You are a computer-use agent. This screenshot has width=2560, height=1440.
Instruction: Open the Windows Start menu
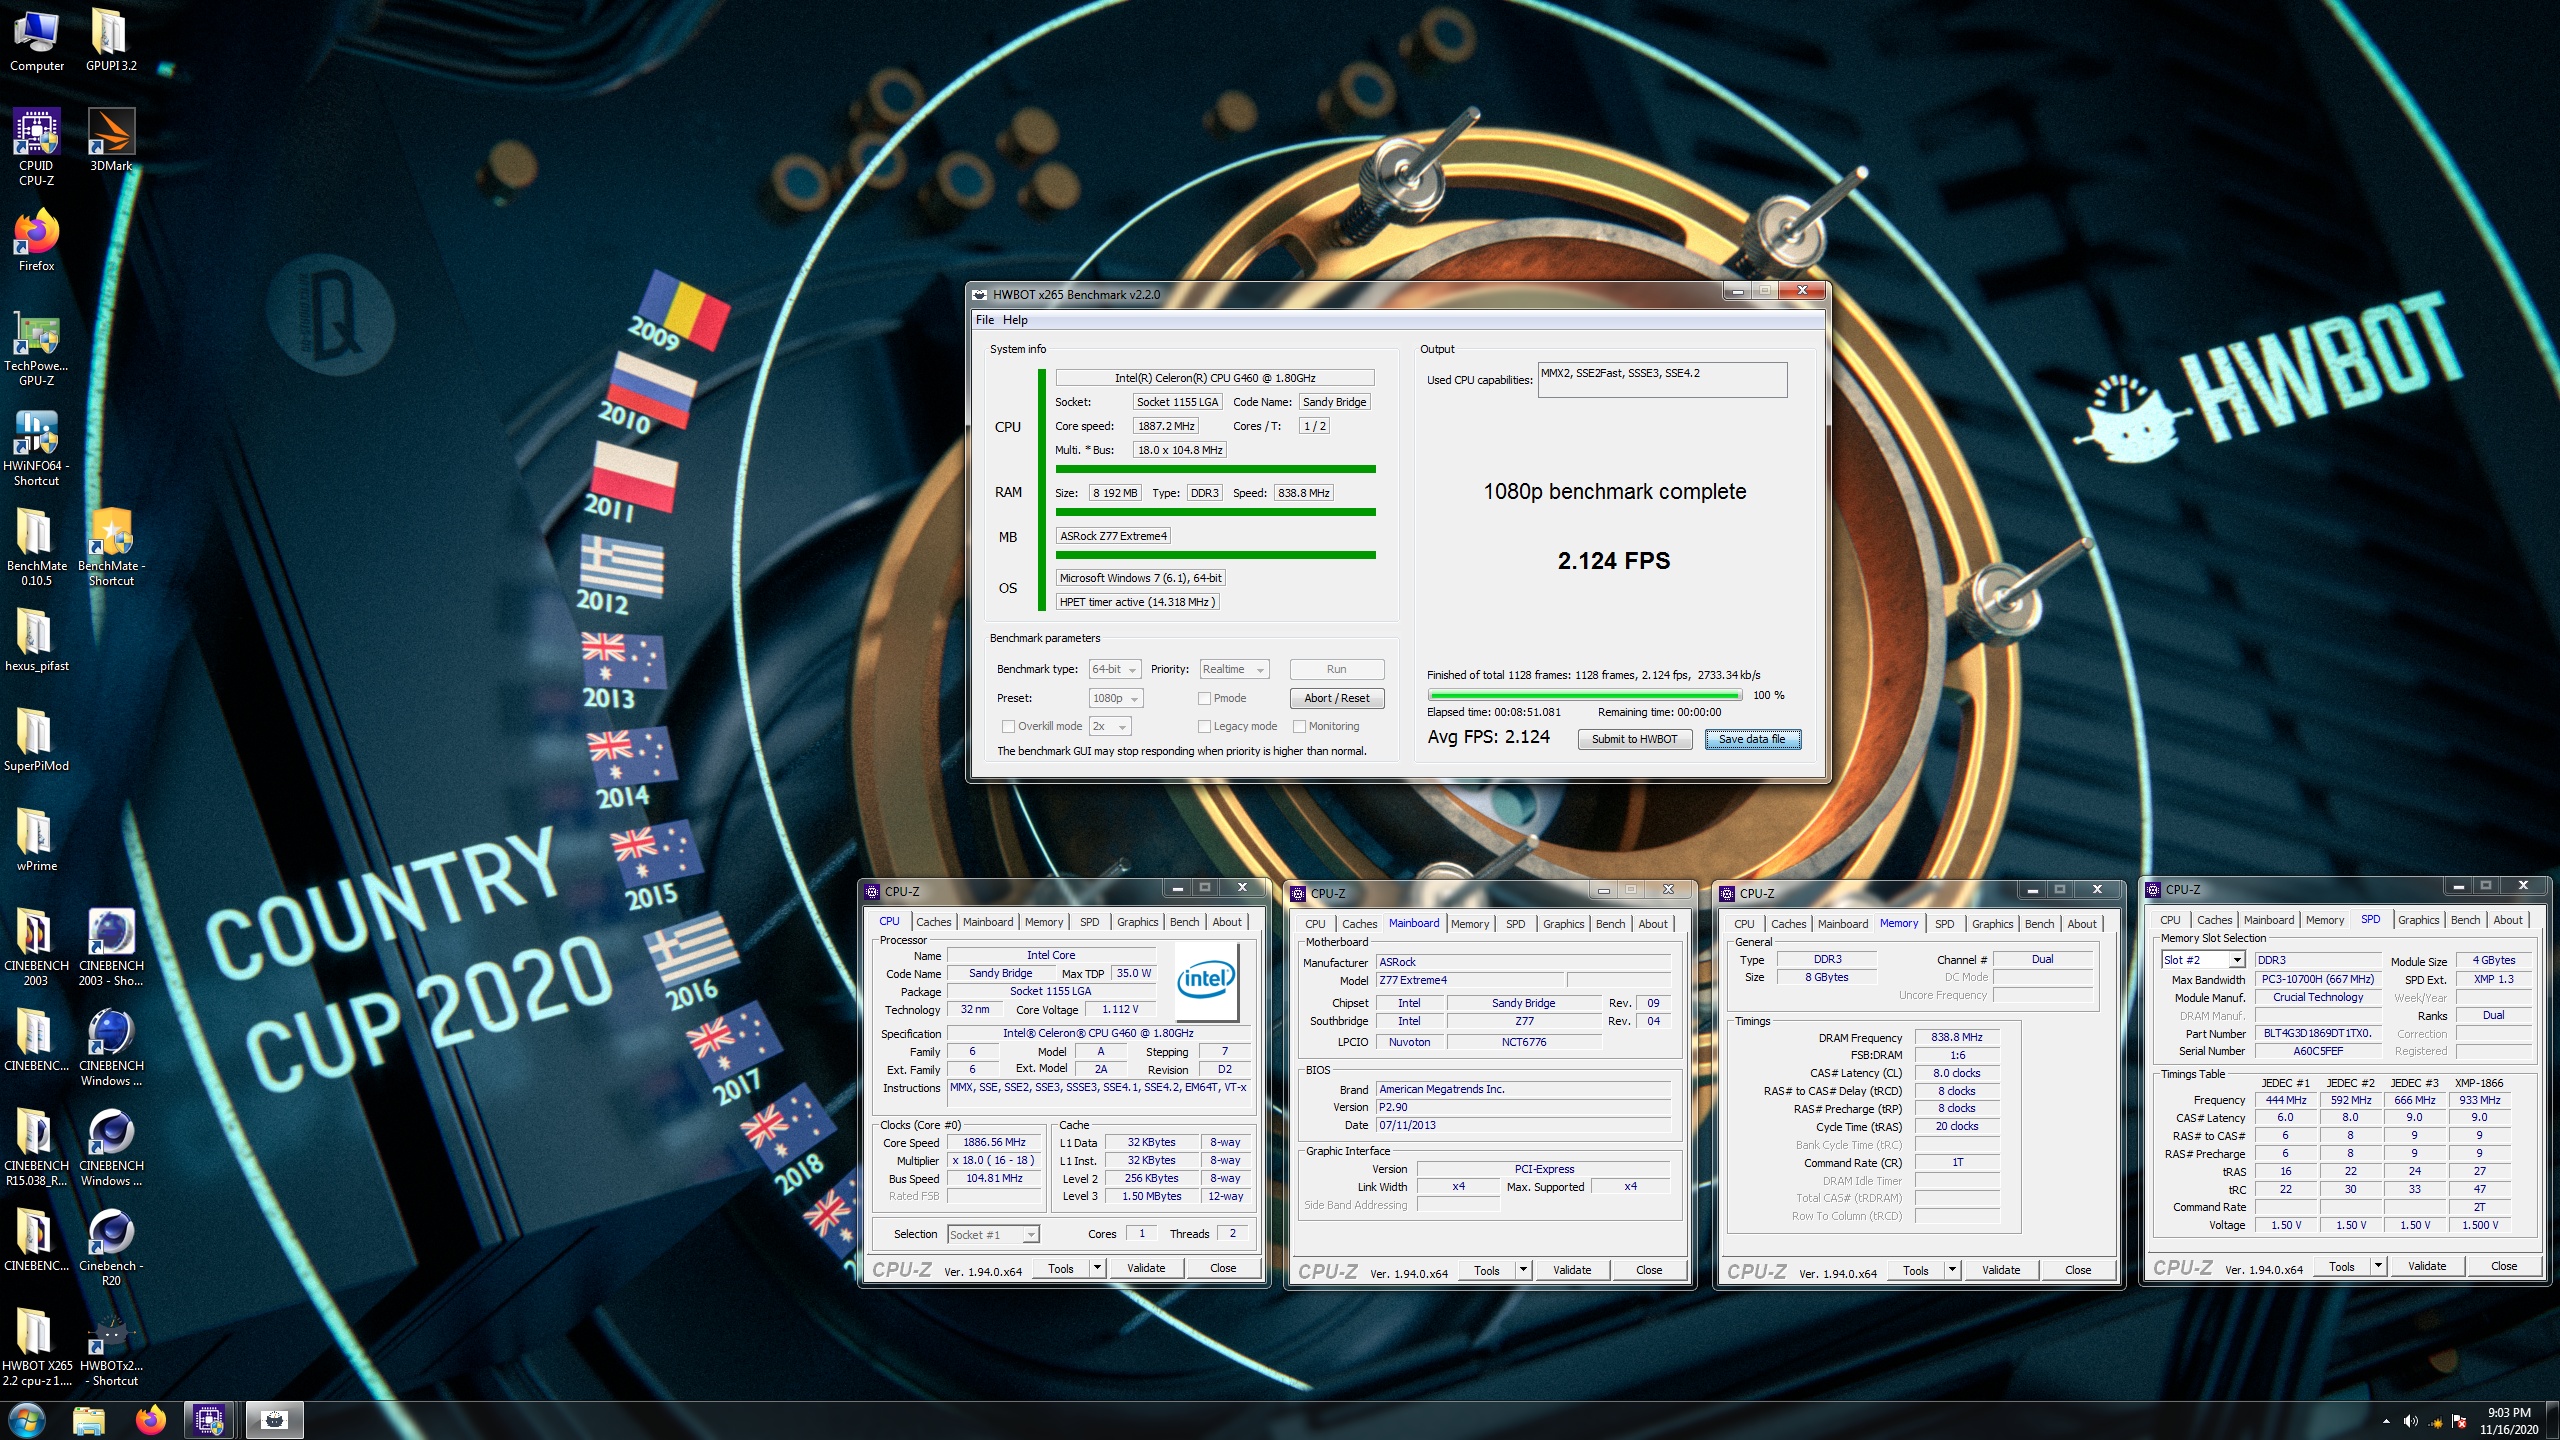(x=27, y=1420)
